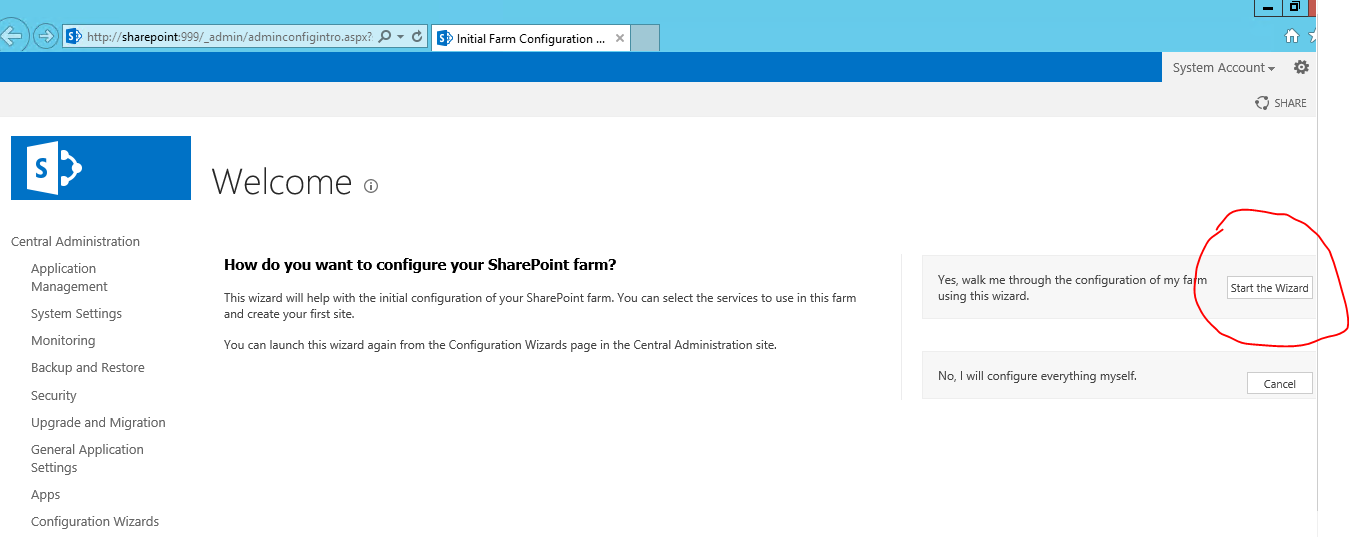Open Upgrade and Migration
This screenshot has height=537, width=1349.
click(x=98, y=422)
